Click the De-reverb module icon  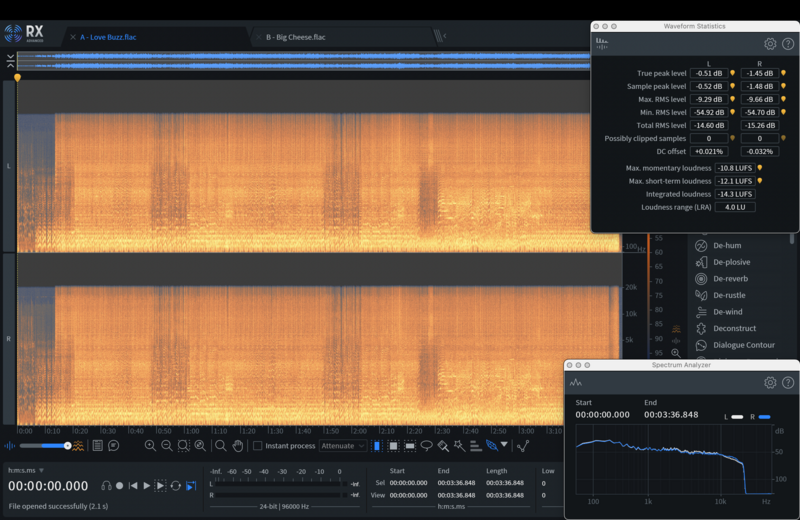[x=701, y=279]
